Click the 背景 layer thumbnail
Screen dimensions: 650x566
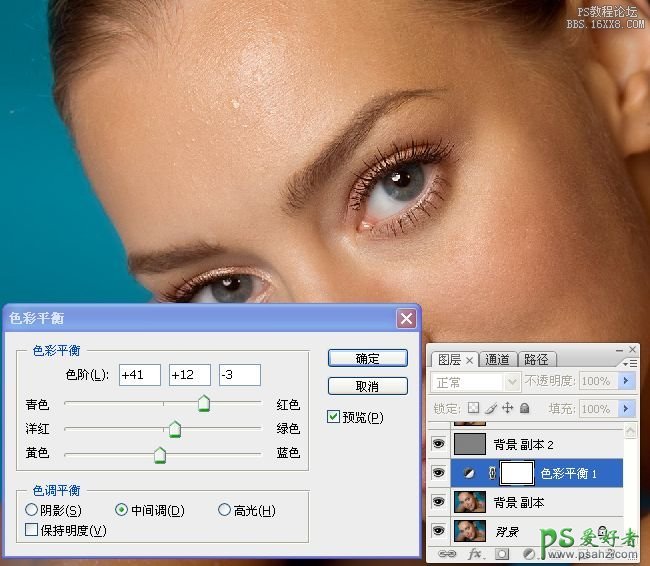pos(470,531)
